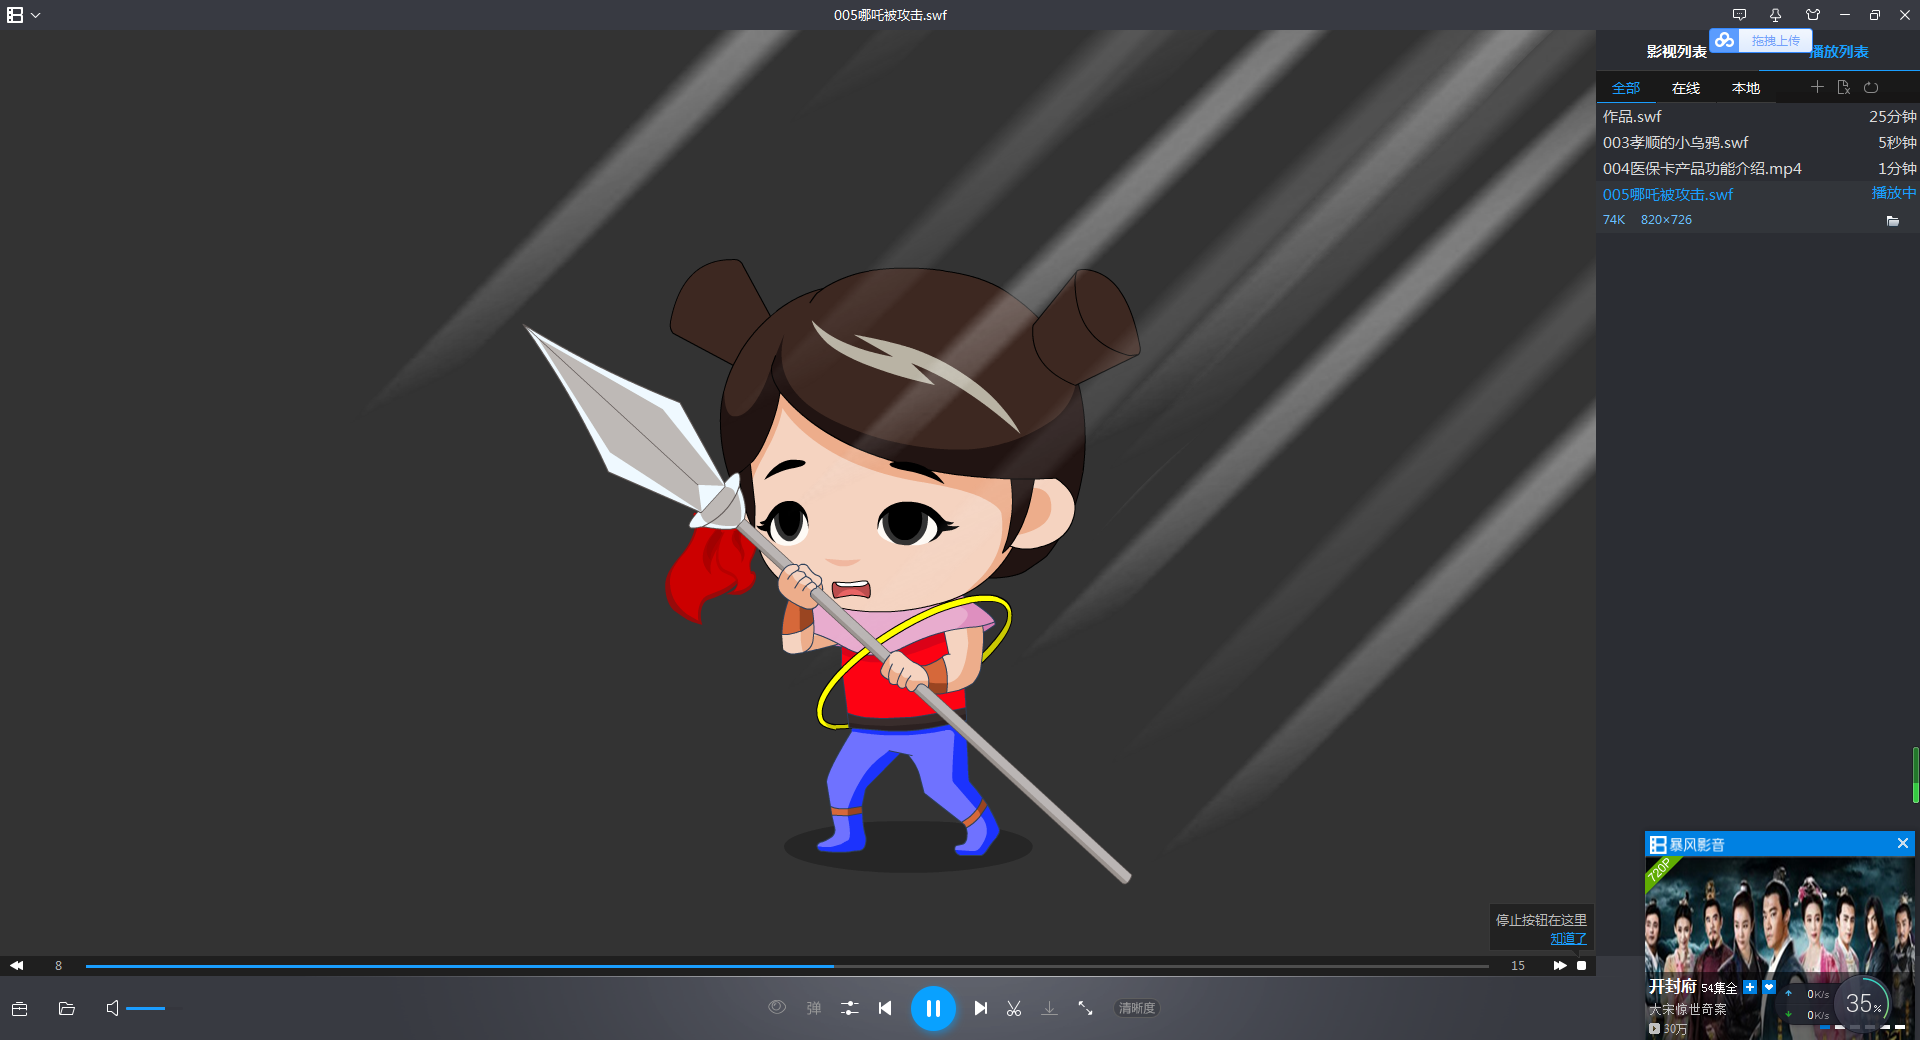Image resolution: width=1920 pixels, height=1040 pixels.
Task: Open the 清晰度 quality selector
Action: (x=1137, y=1008)
